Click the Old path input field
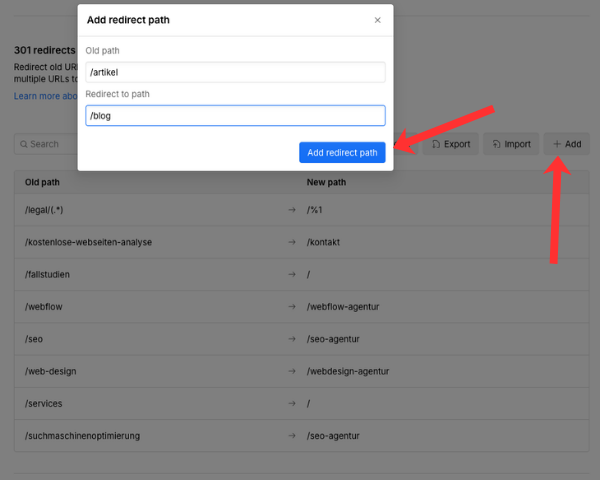This screenshot has width=600, height=480. pos(235,72)
